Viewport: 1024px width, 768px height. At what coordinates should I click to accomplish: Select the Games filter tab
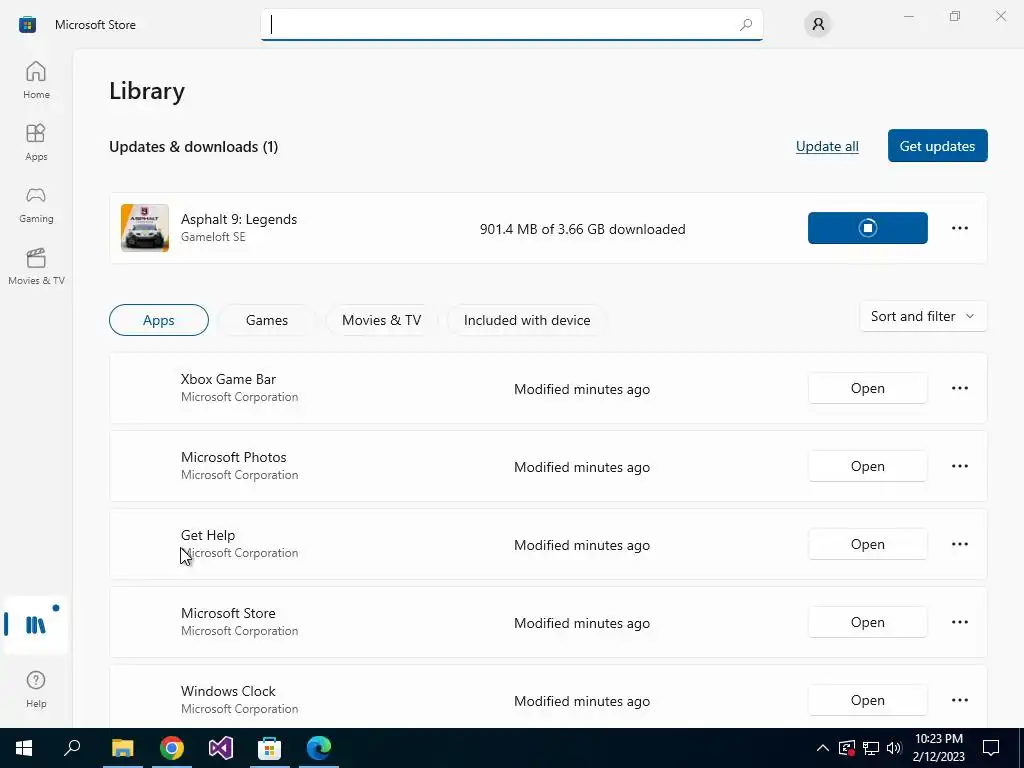(x=266, y=320)
